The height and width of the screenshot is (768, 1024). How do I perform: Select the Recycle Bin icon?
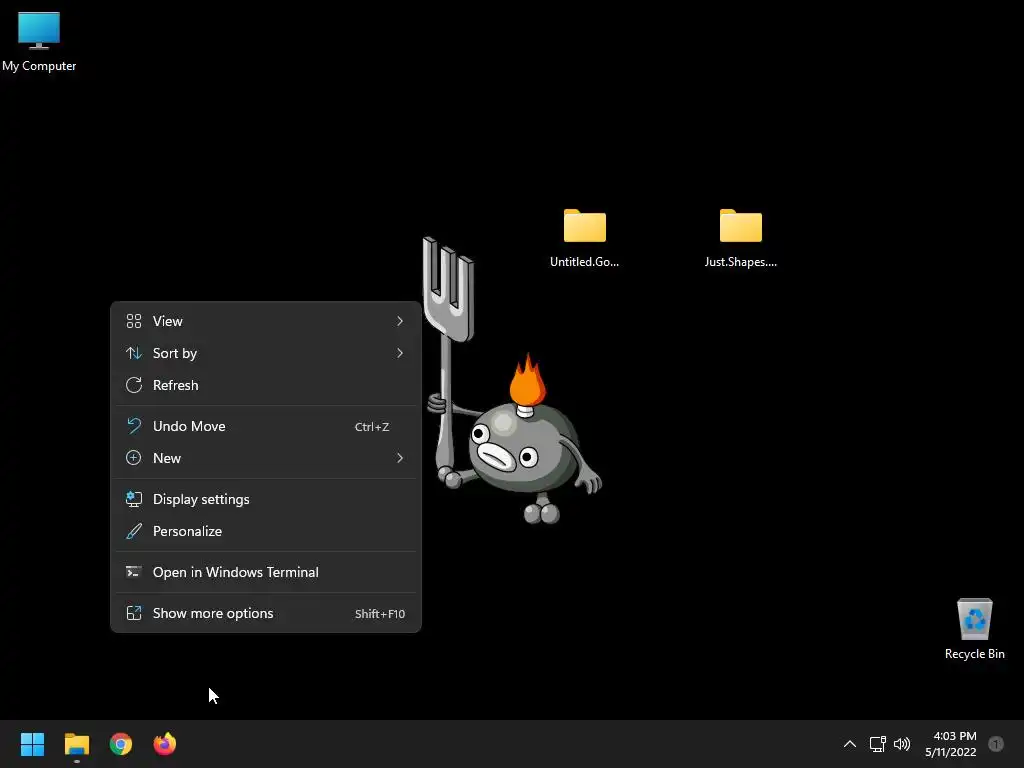(x=974, y=629)
